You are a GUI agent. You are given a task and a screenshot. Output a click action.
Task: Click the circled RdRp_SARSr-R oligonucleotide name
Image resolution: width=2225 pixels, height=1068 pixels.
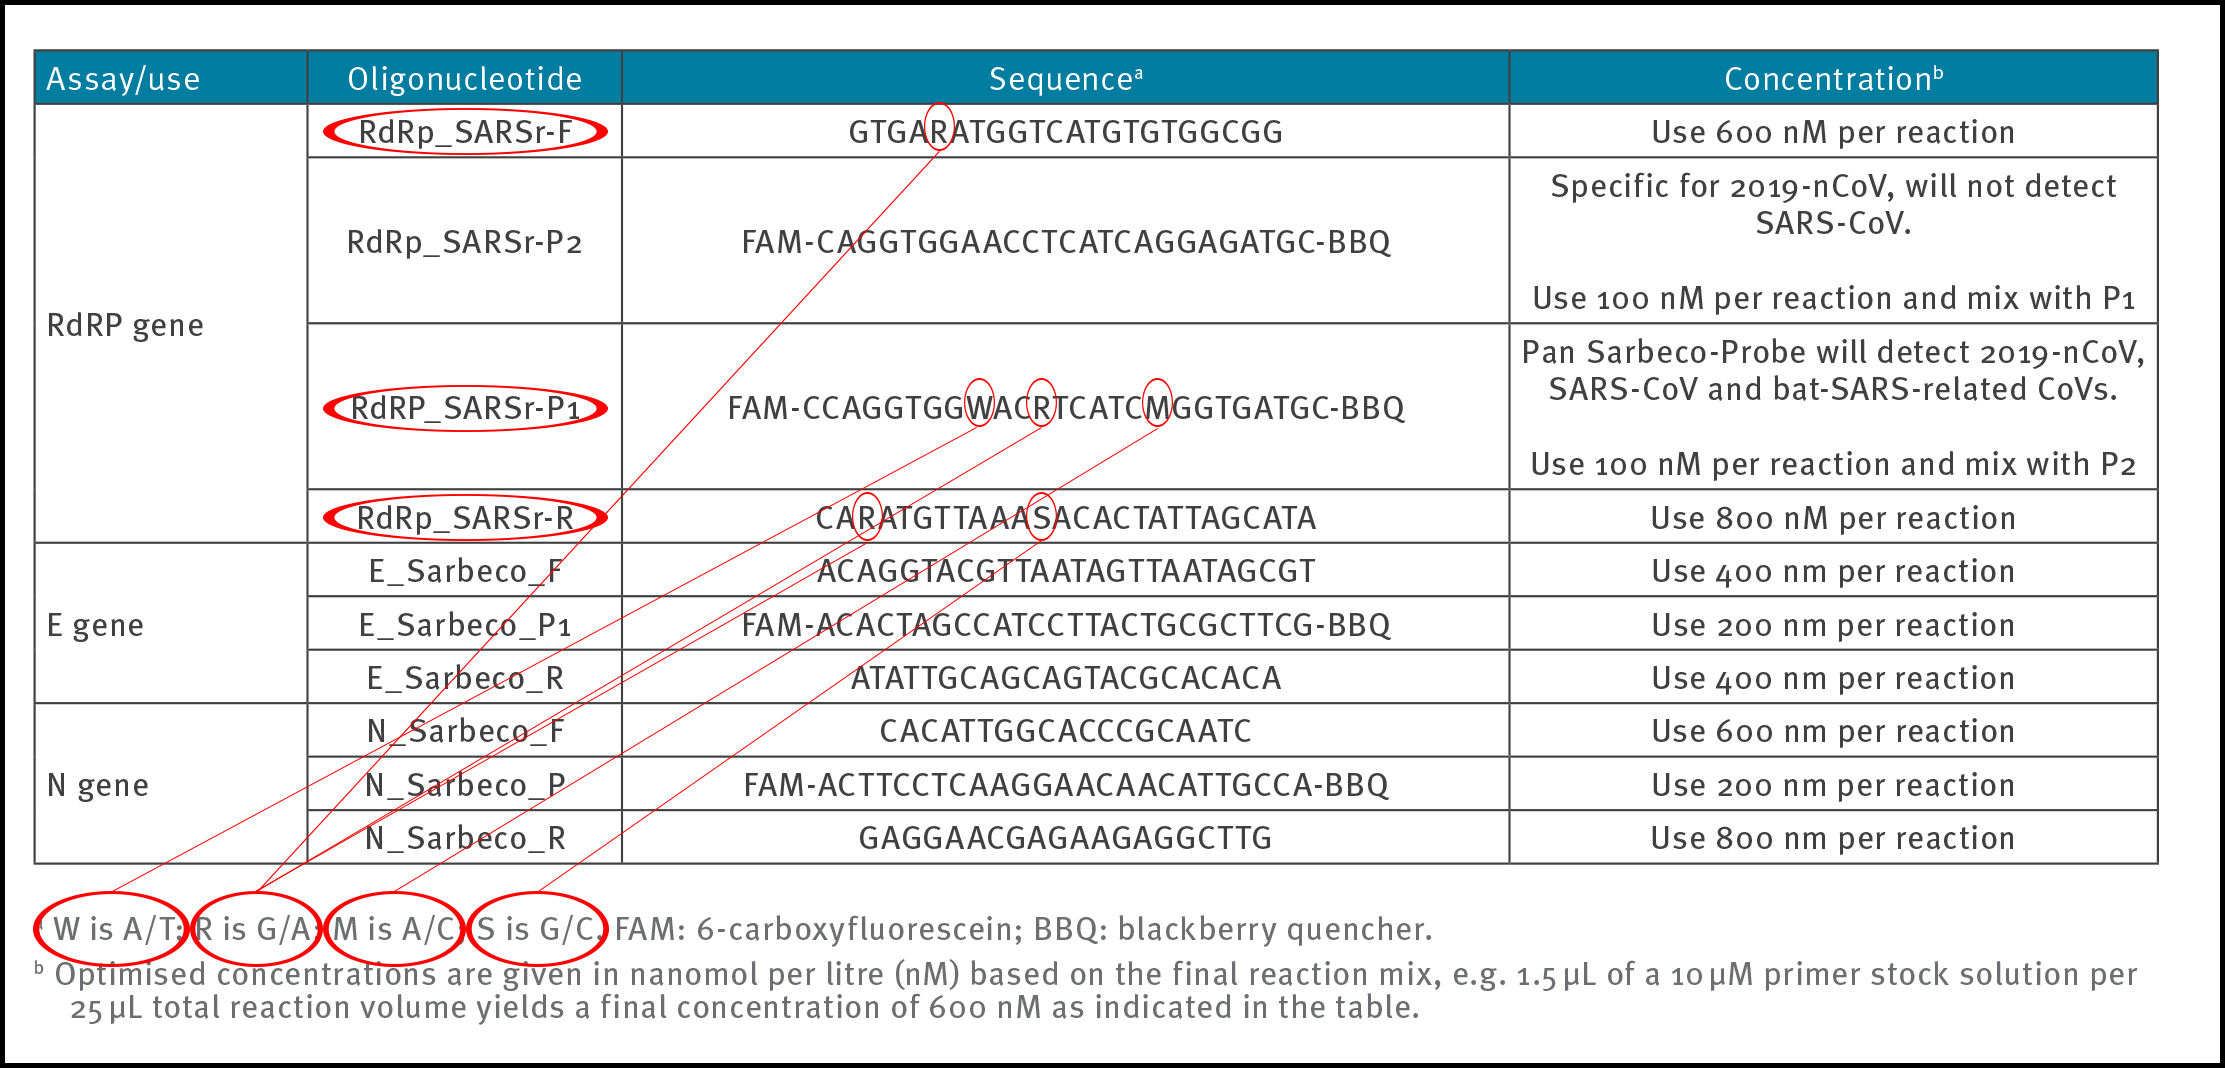click(x=465, y=518)
